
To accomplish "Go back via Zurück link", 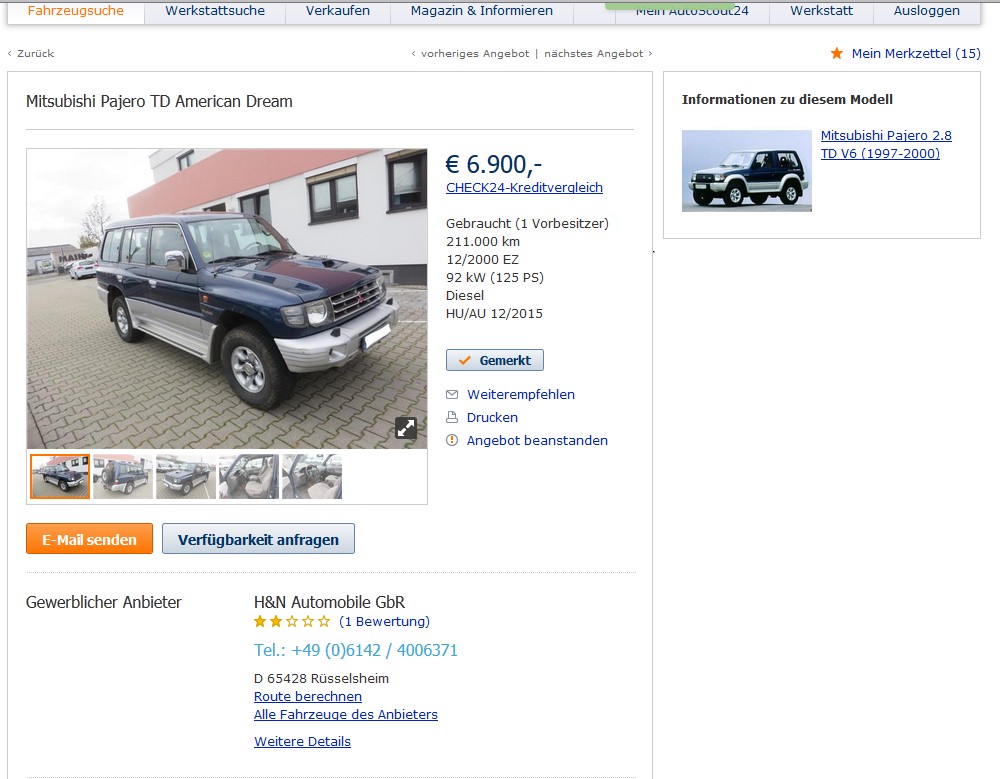I will click(31, 54).
